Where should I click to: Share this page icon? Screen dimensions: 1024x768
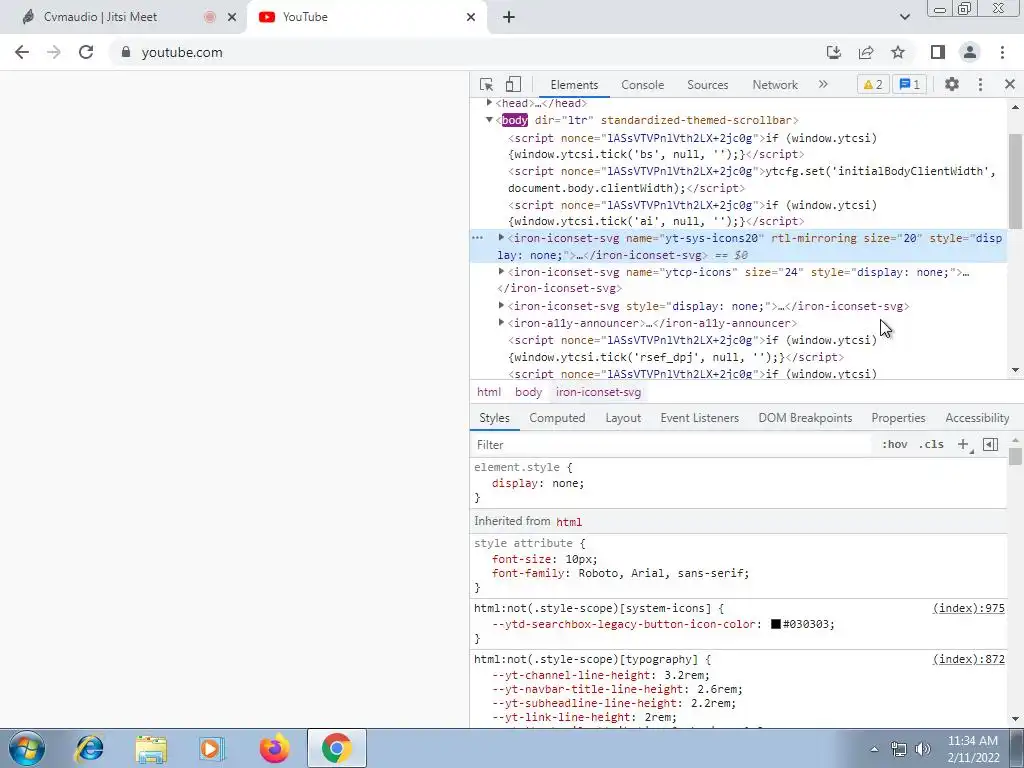(x=866, y=52)
